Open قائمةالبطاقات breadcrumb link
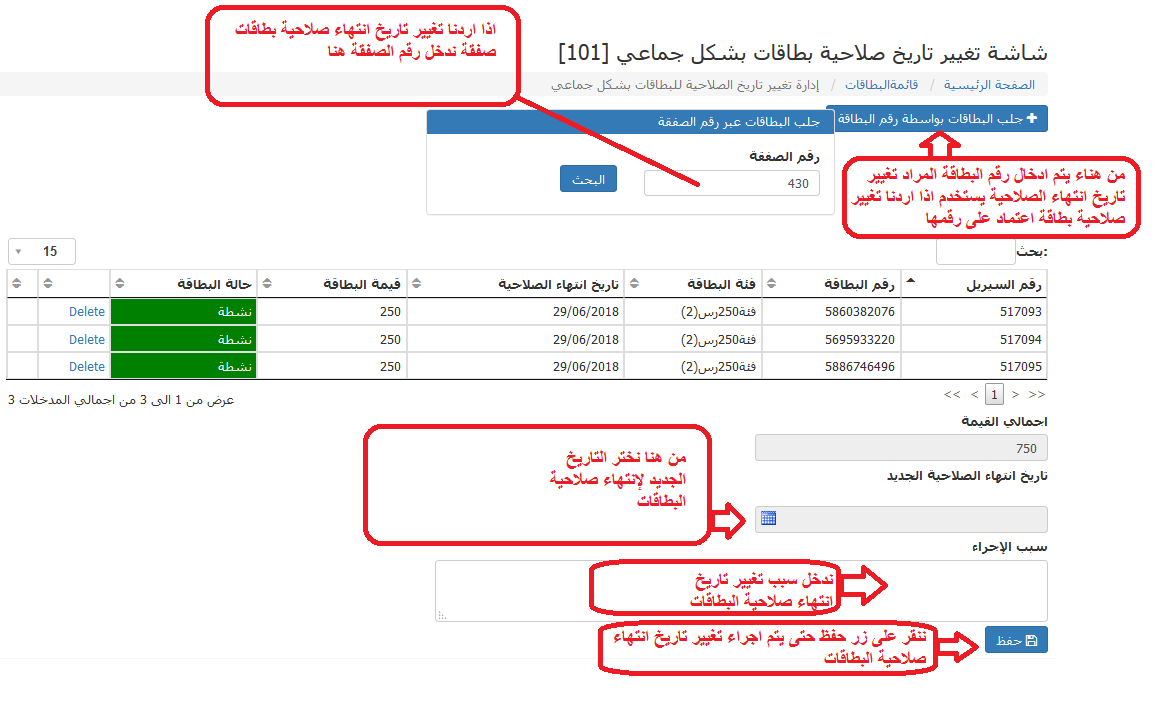The image size is (1167, 709). click(x=881, y=85)
